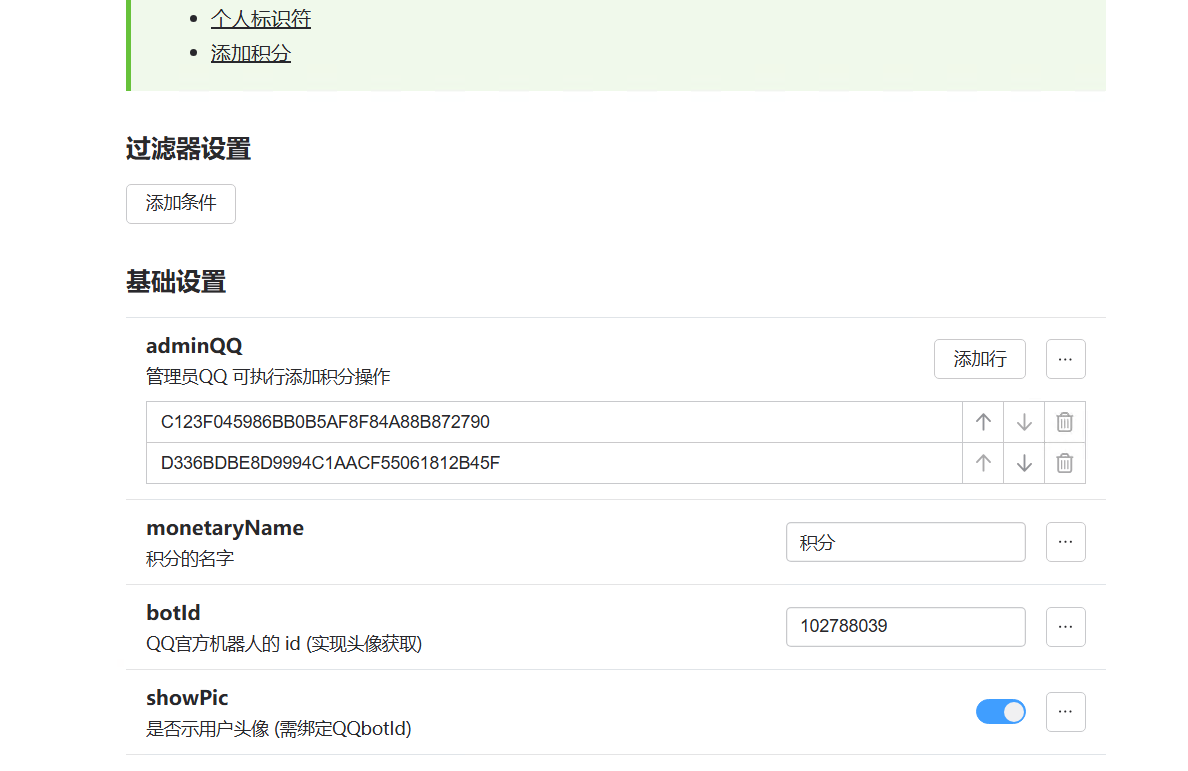The image size is (1188, 771).
Task: Open the 添加积分 link
Action: pyautogui.click(x=251, y=54)
